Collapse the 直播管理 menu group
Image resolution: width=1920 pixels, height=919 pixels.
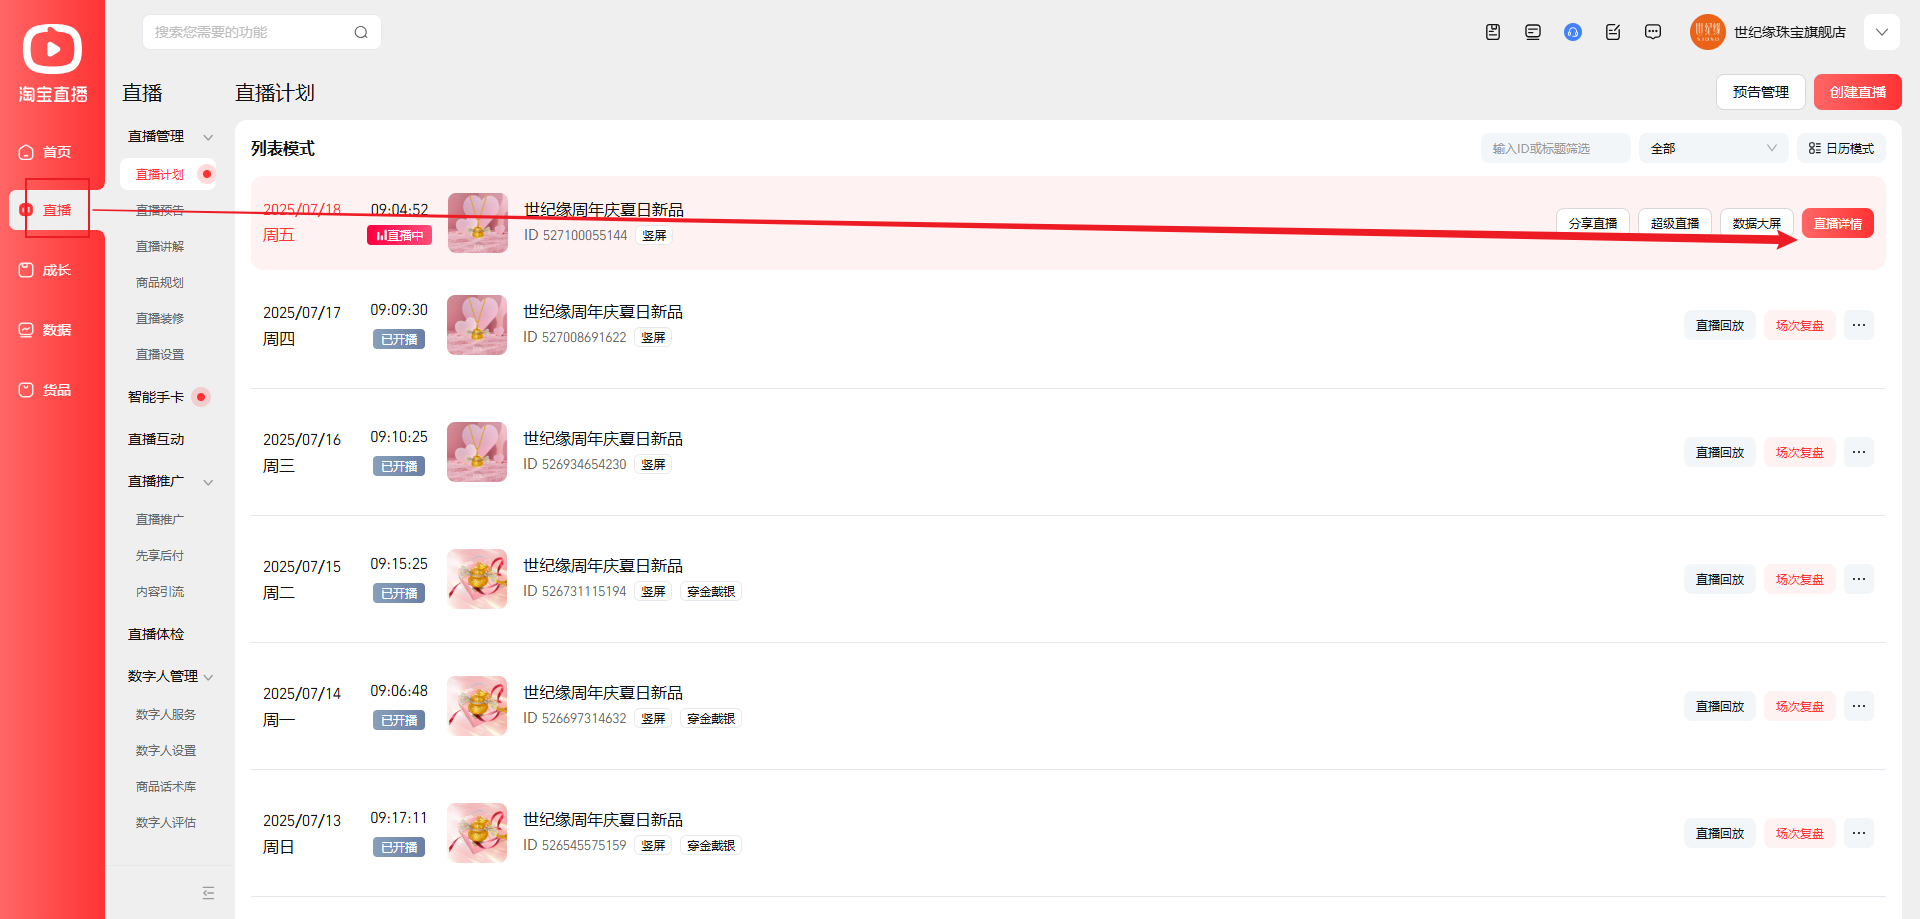(x=208, y=137)
